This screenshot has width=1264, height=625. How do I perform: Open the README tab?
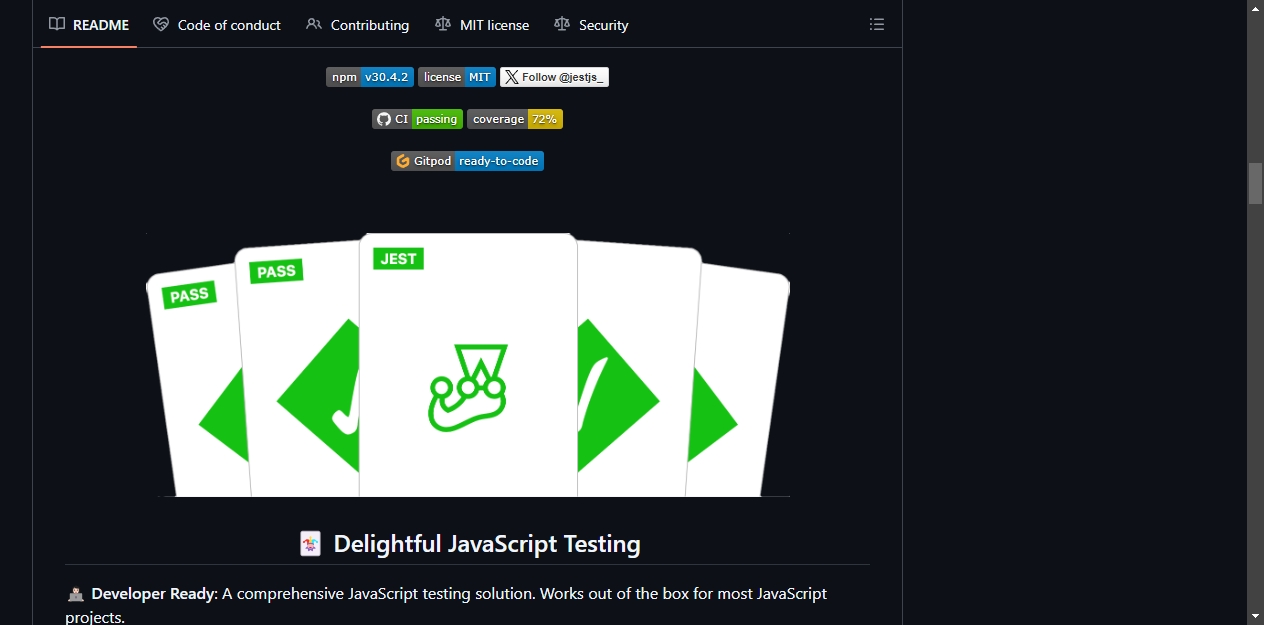(x=89, y=25)
